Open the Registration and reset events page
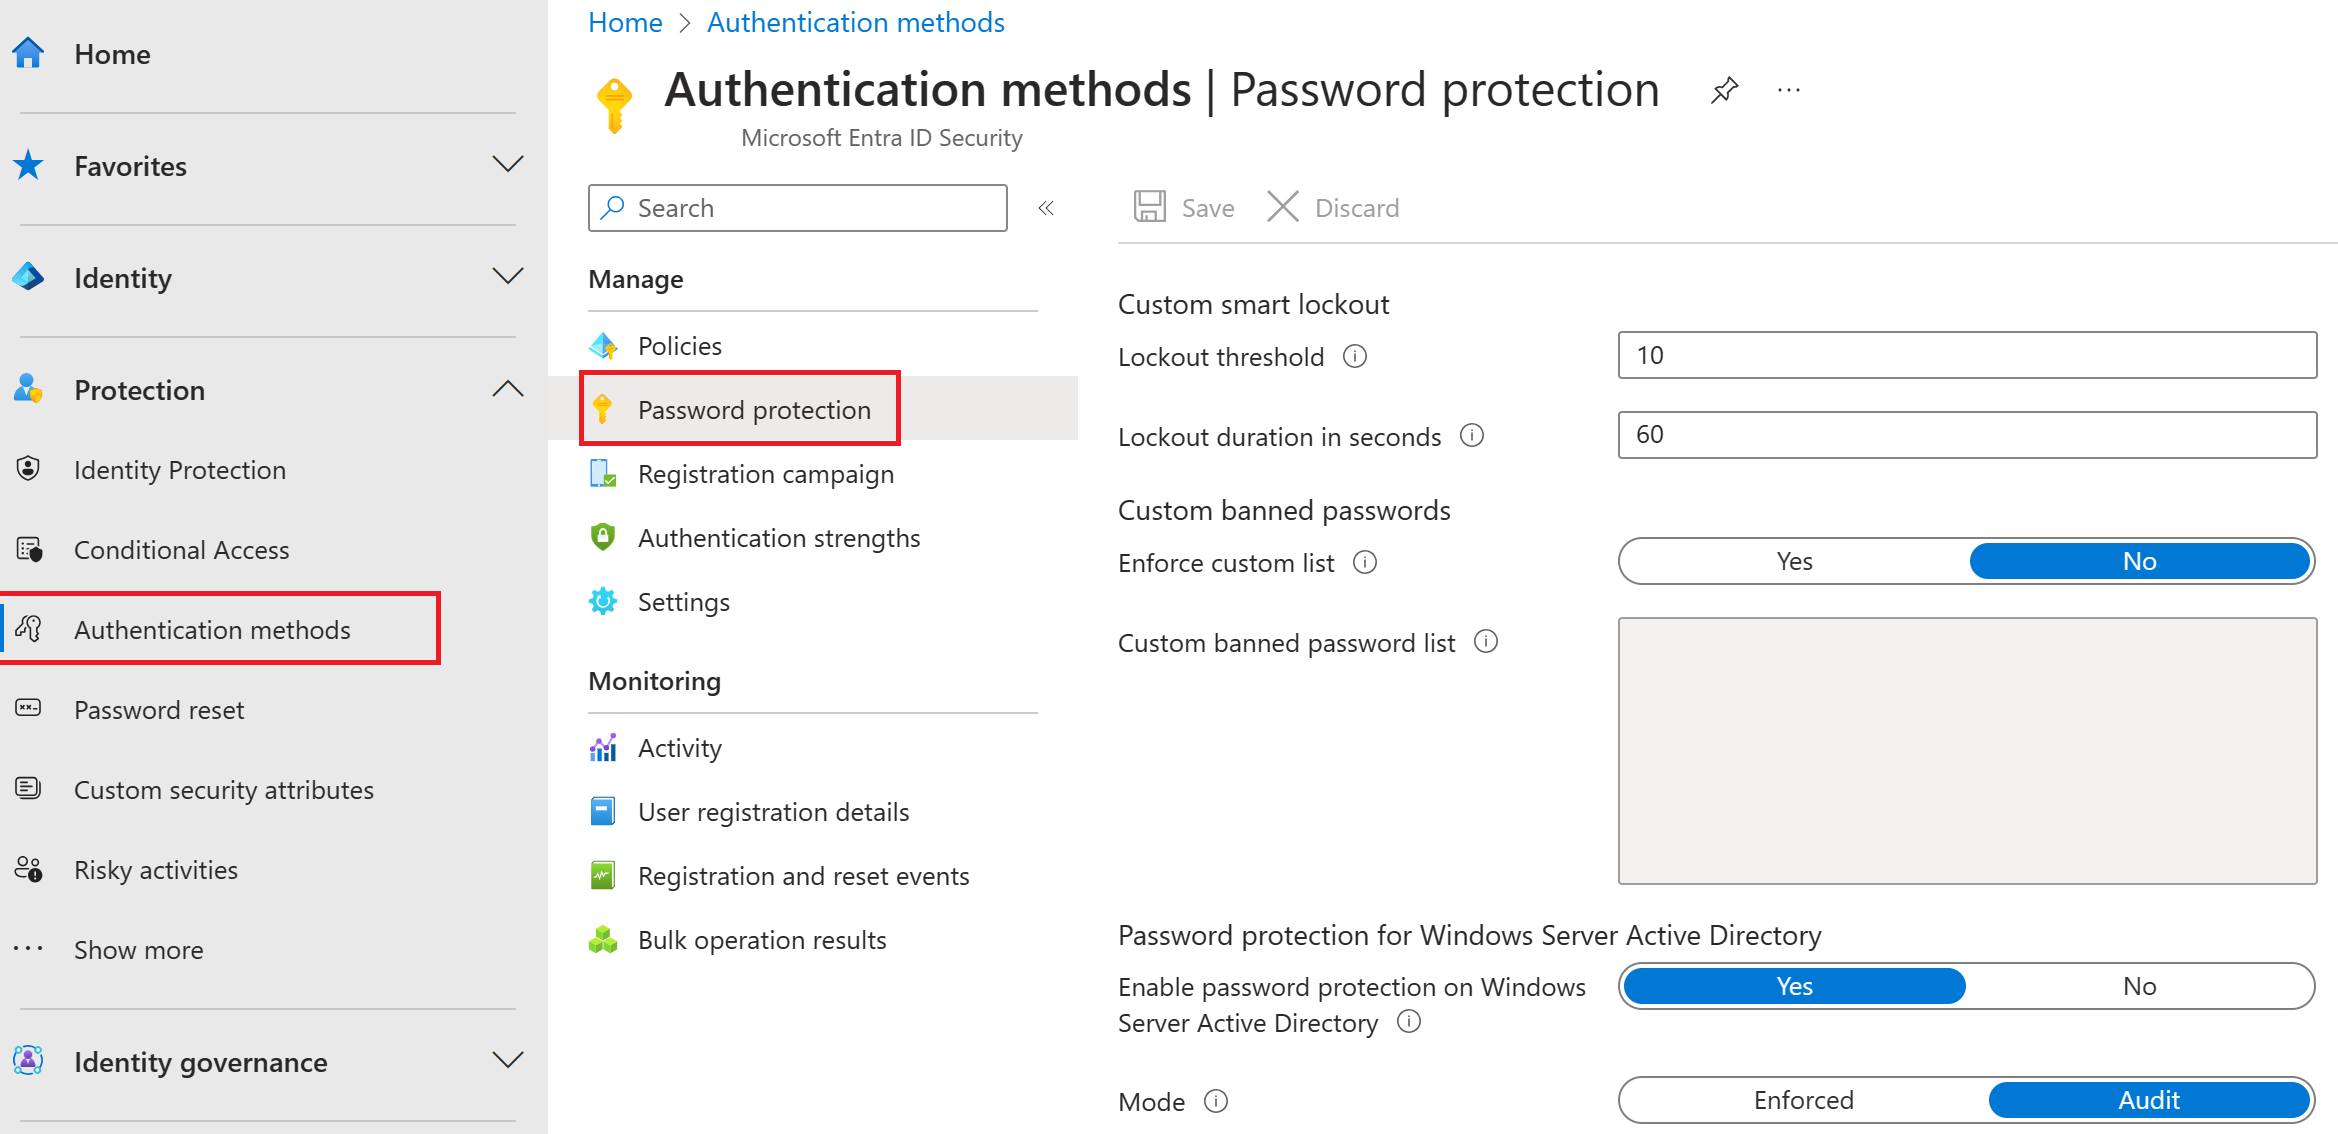Image resolution: width=2338 pixels, height=1134 pixels. (x=803, y=875)
